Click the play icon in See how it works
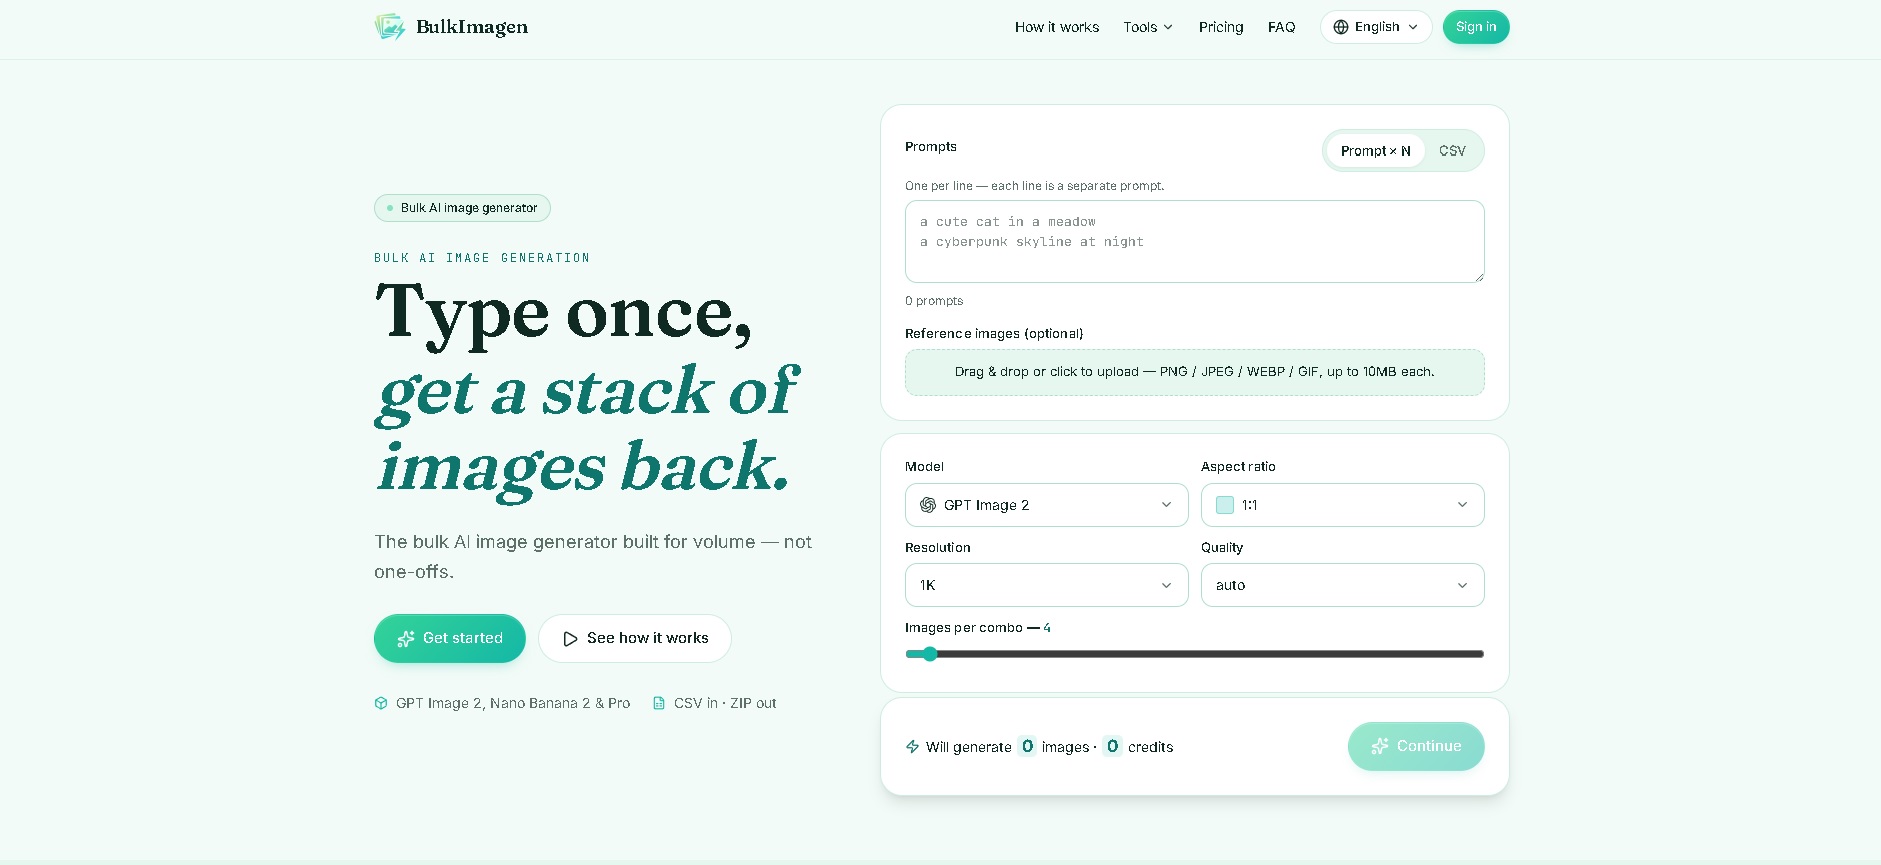The image size is (1881, 865). [570, 638]
